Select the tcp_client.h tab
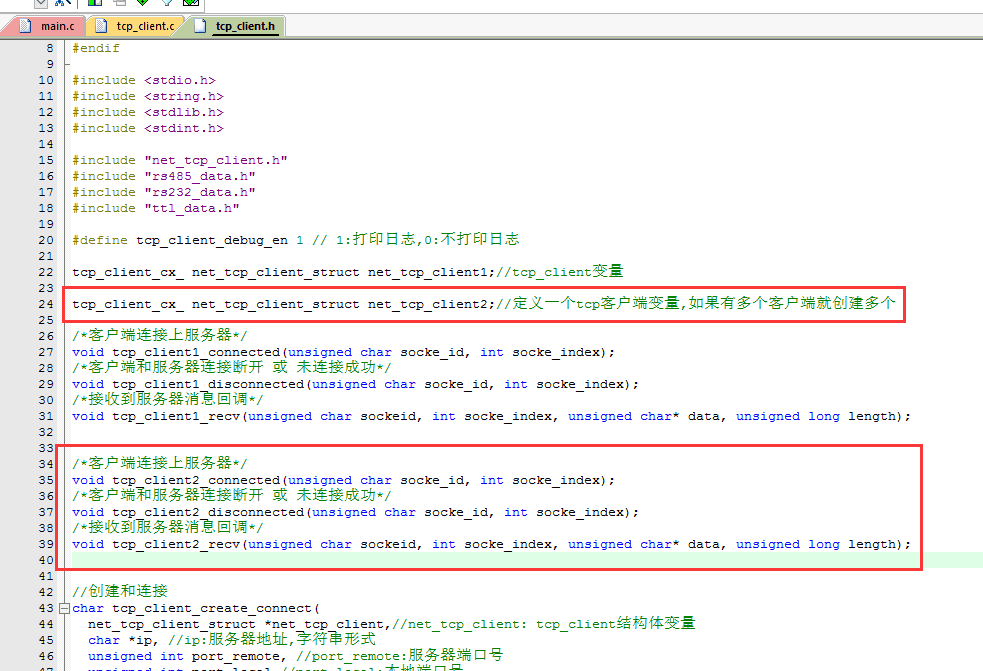The height and width of the screenshot is (671, 983). pyautogui.click(x=244, y=26)
